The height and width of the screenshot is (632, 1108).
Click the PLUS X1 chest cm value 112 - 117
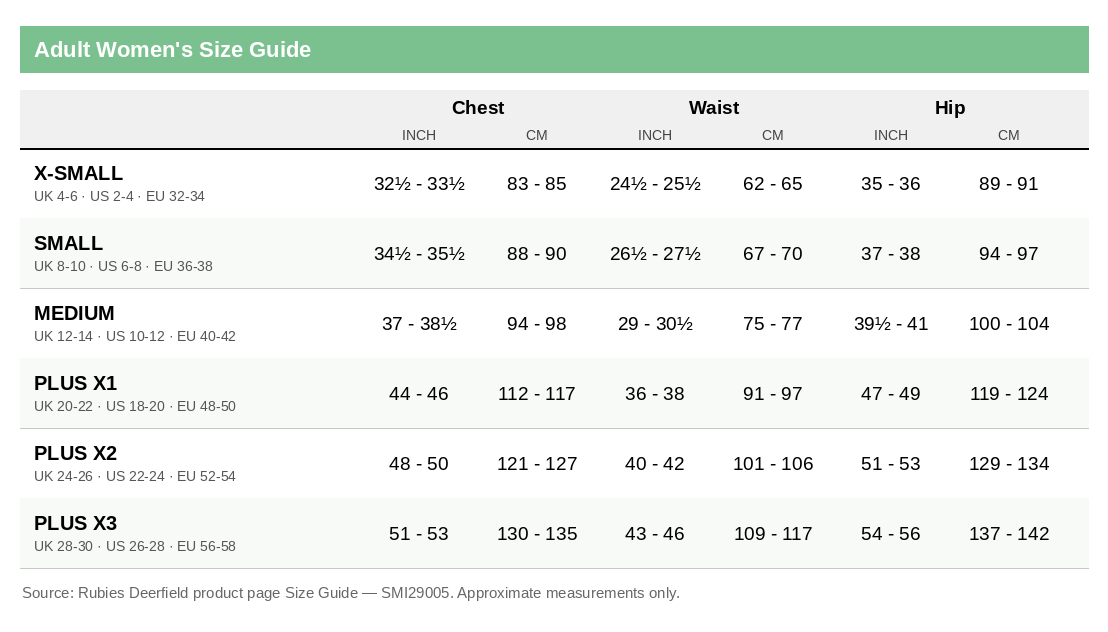tap(536, 394)
